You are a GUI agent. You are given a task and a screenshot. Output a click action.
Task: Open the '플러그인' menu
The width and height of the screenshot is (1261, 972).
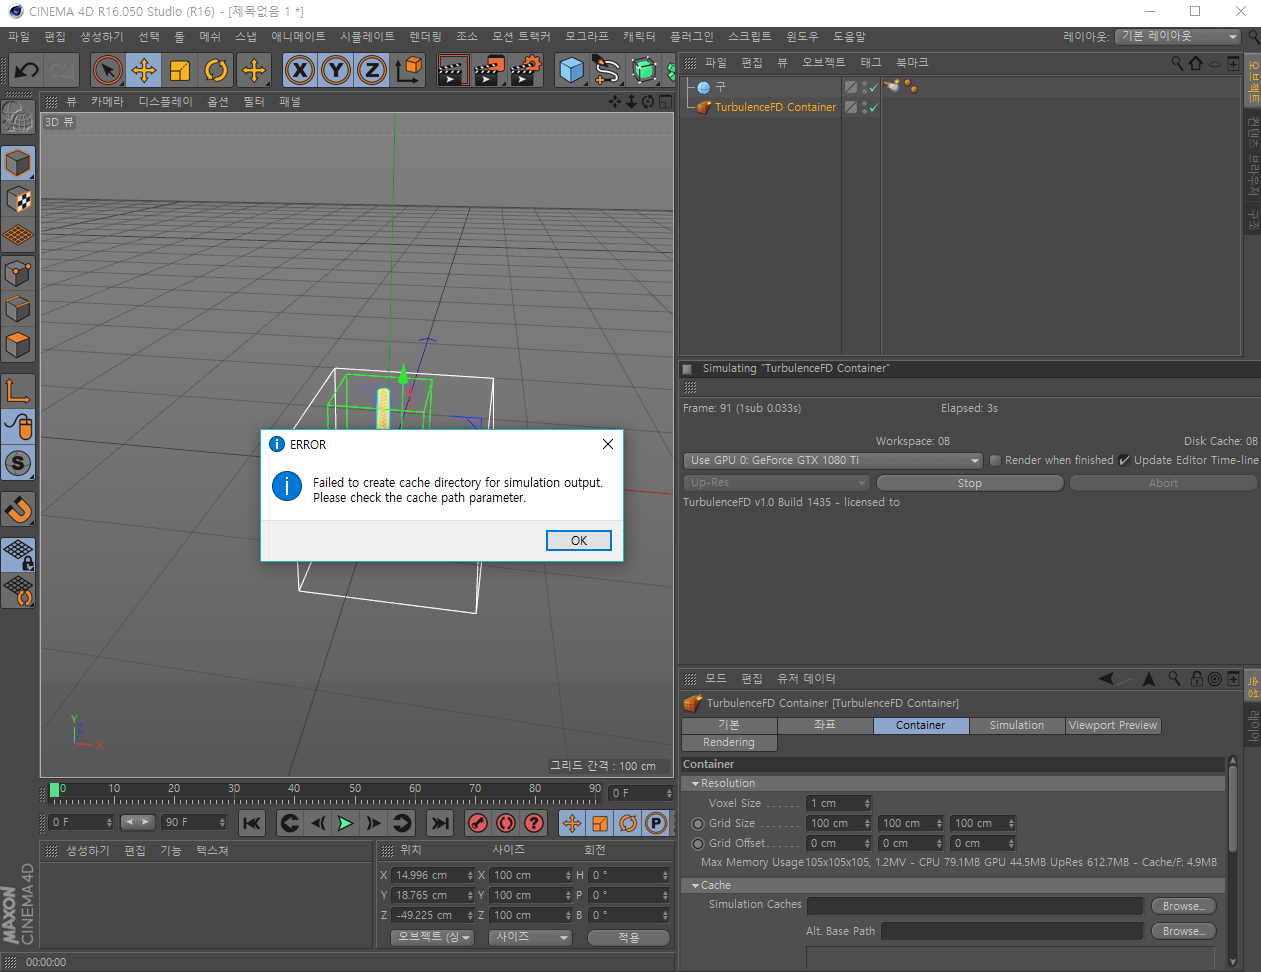692,36
